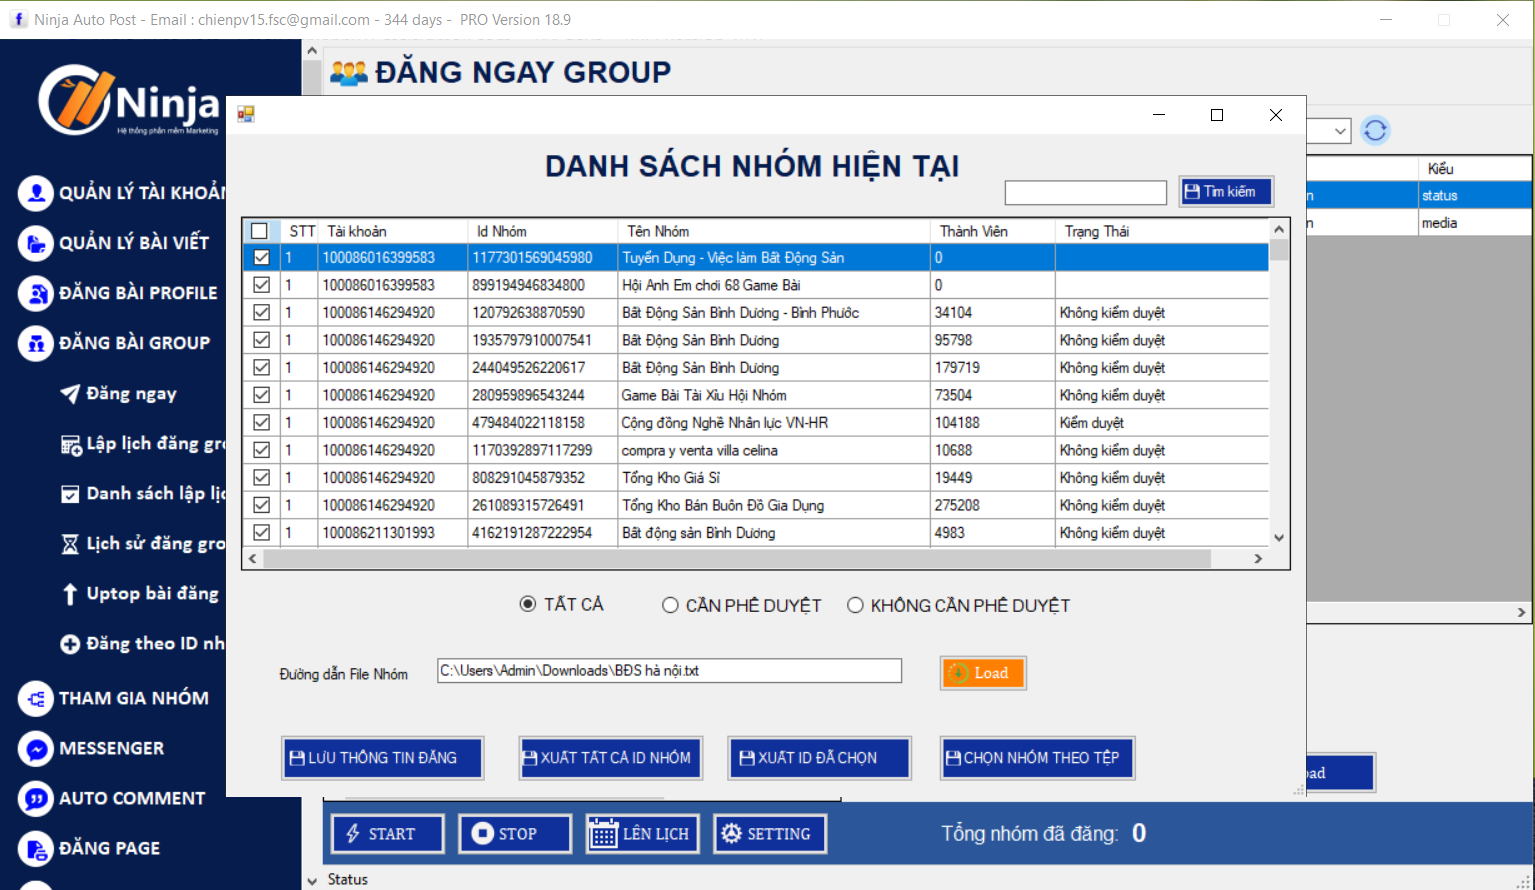Viewport: 1535px width, 890px height.
Task: Click the Tham gia nhóm sidebar icon
Action: [36, 698]
